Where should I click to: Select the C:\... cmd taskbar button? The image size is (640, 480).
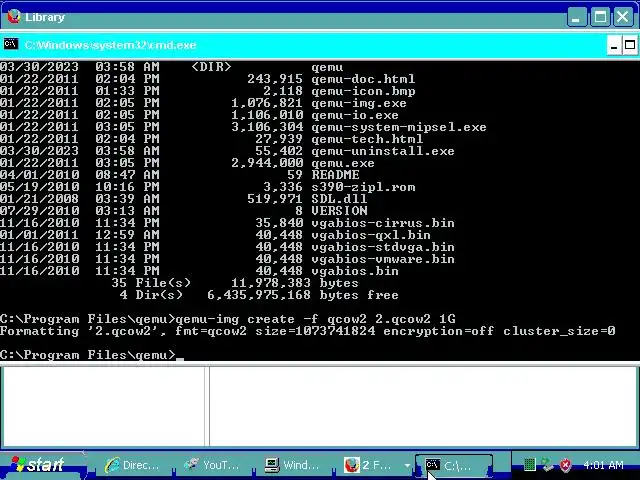click(x=453, y=465)
